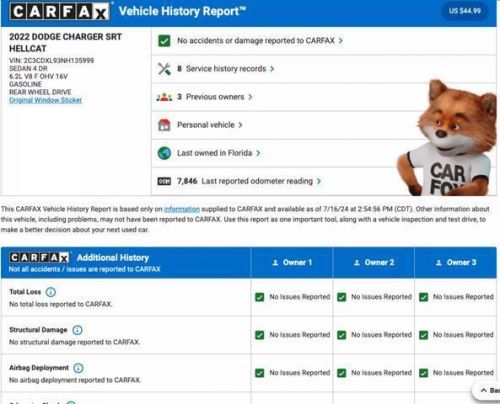Viewport: 500px width, 404px height.
Task: Select the Owner 2 column header
Action: (374, 263)
